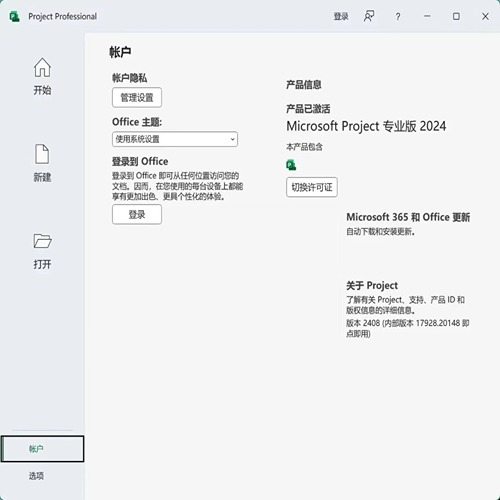Select the 帐户 tab in sidebar
The image size is (500, 500).
[42, 449]
